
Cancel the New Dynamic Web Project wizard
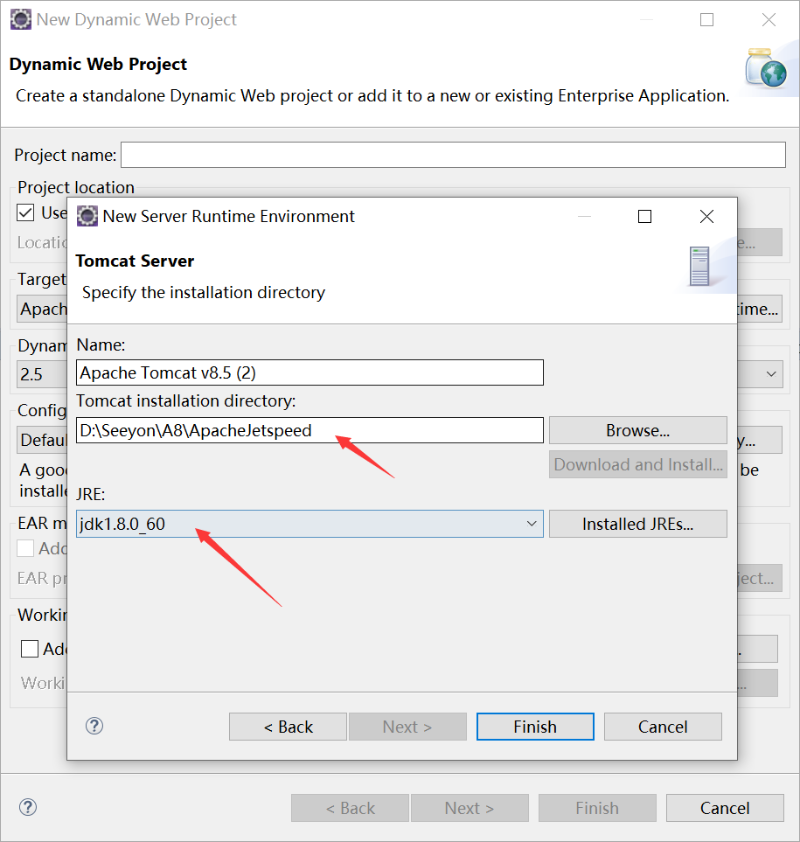[724, 808]
